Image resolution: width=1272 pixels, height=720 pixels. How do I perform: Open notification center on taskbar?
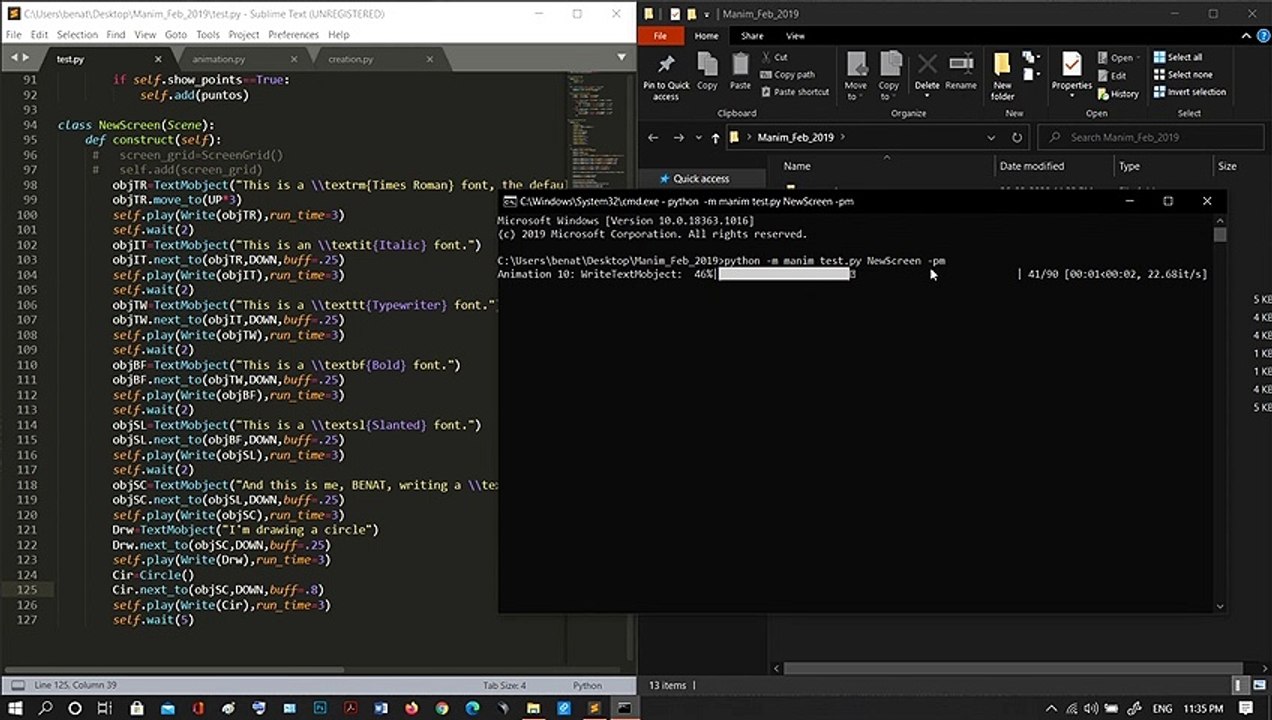[x=1244, y=708]
